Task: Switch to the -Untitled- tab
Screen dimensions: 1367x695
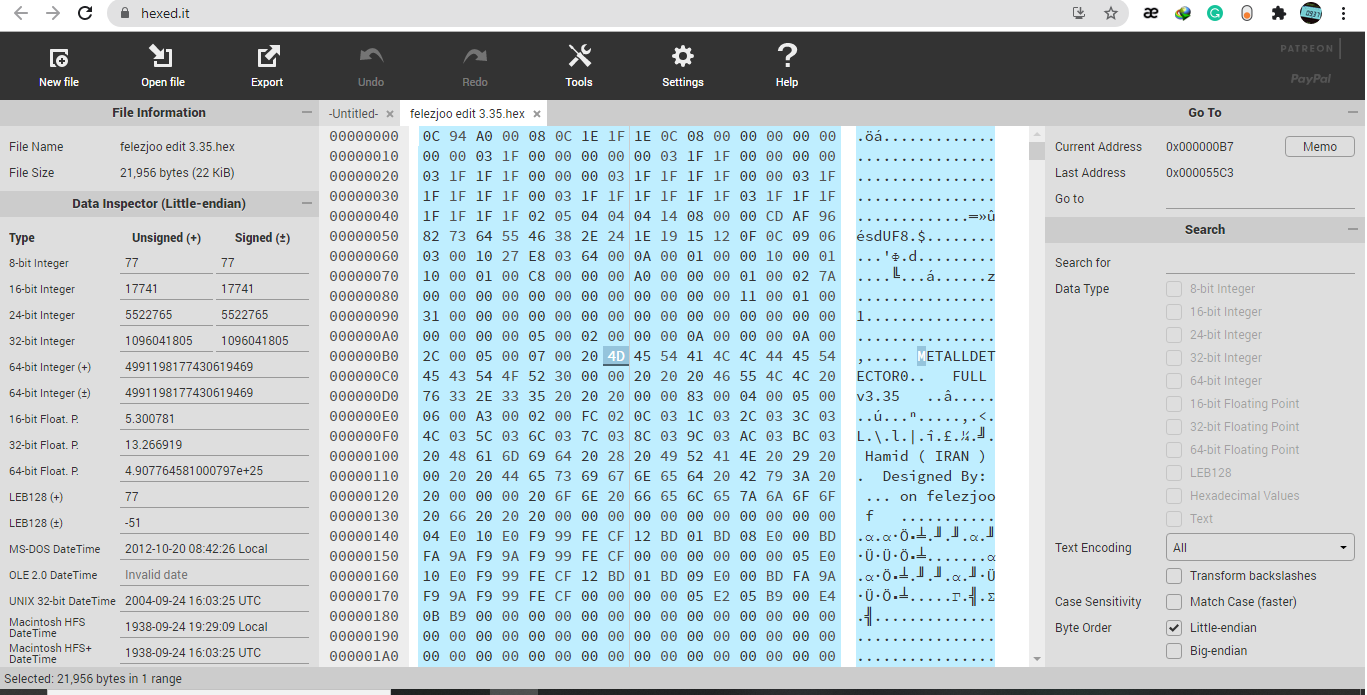Action: (x=353, y=114)
